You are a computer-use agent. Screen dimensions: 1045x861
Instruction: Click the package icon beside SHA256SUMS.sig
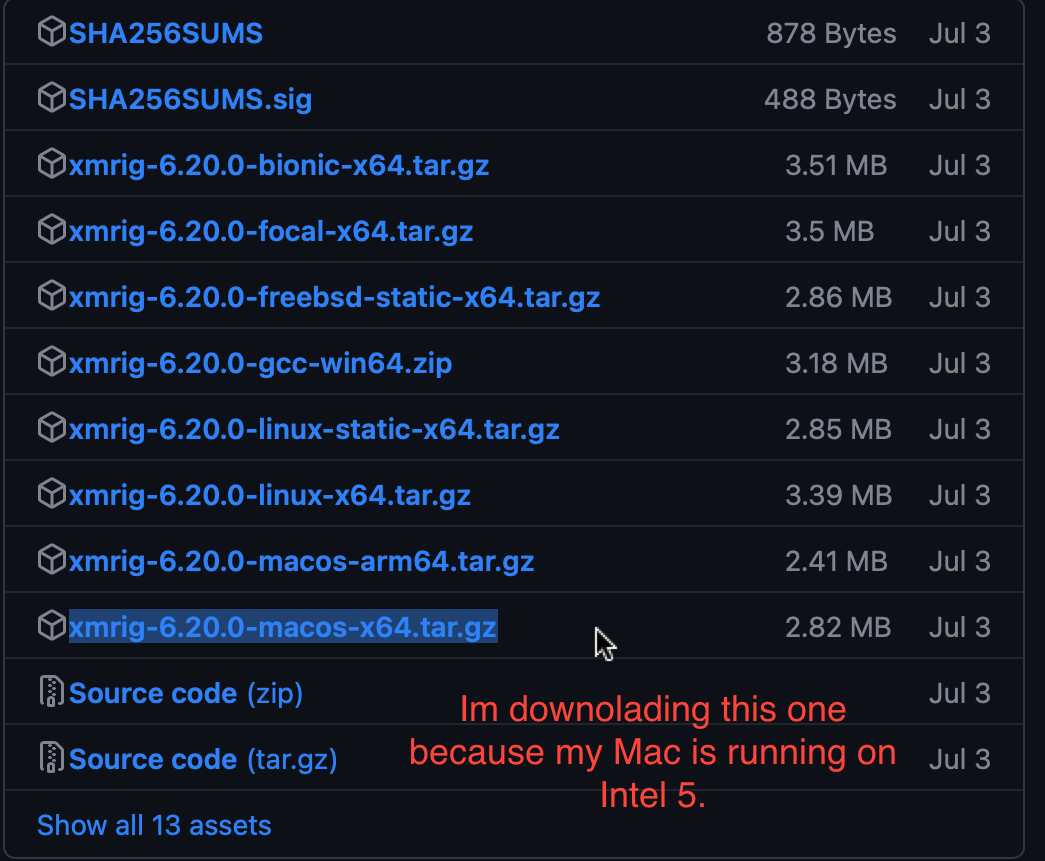[x=52, y=98]
